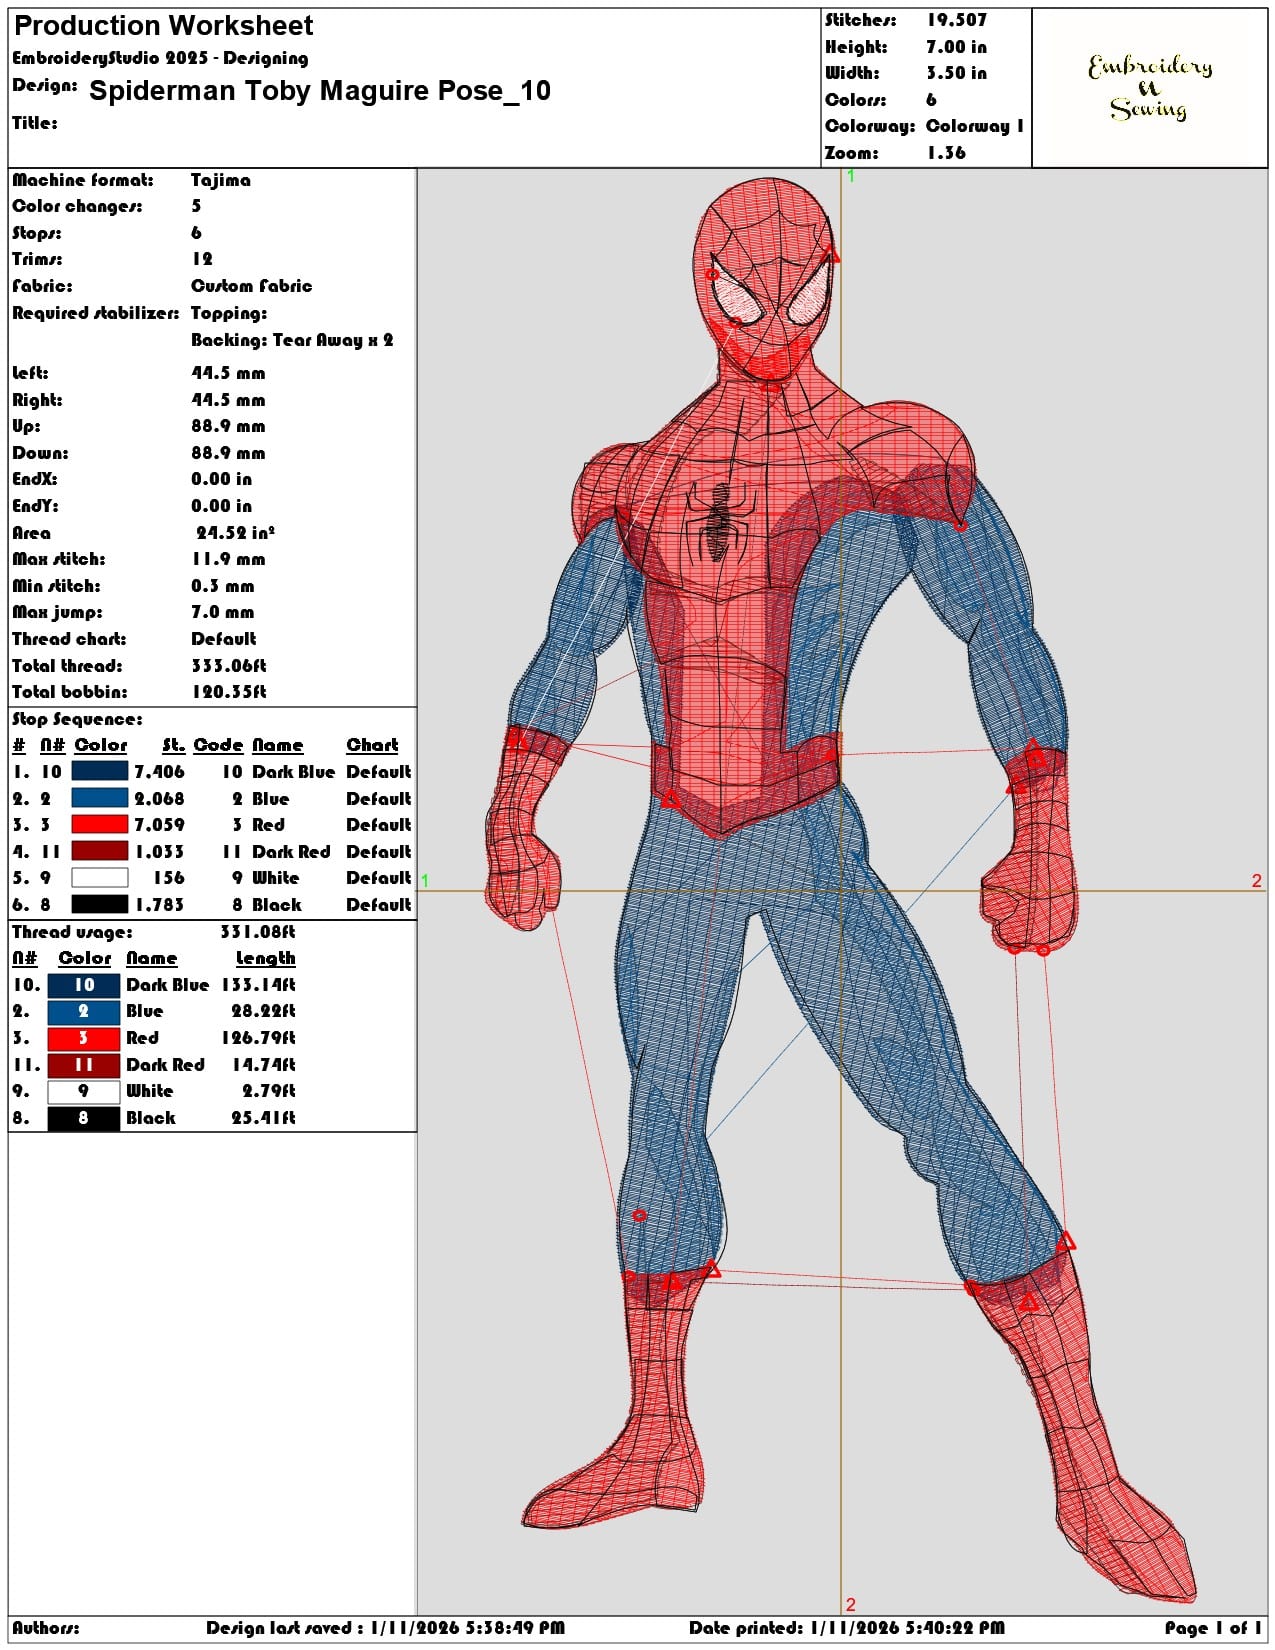
Task: Click the Dark Blue swatch in Stop Sequence
Action: [x=100, y=771]
